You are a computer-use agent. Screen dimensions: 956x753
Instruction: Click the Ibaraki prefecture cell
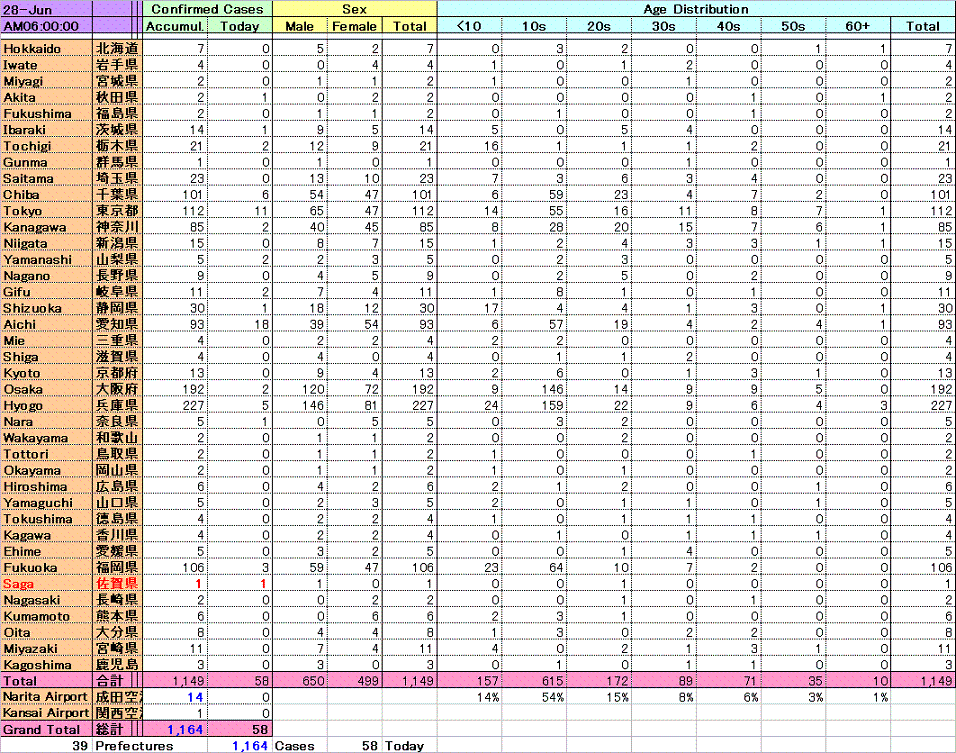pyautogui.click(x=46, y=130)
